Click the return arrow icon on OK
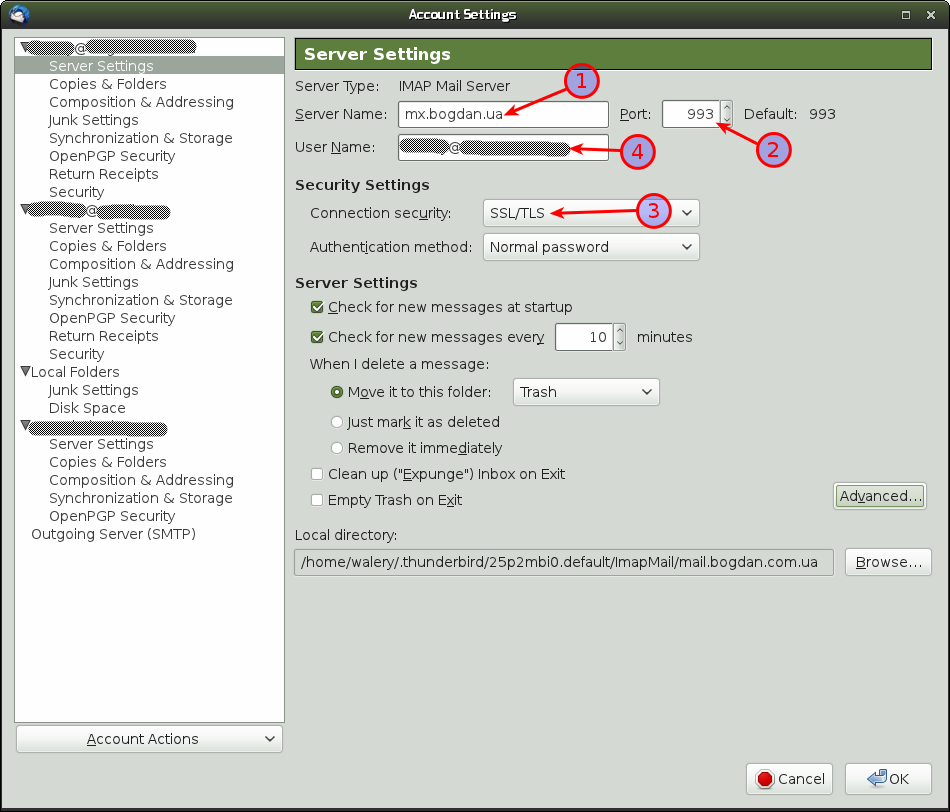The width and height of the screenshot is (950, 812). (x=877, y=778)
